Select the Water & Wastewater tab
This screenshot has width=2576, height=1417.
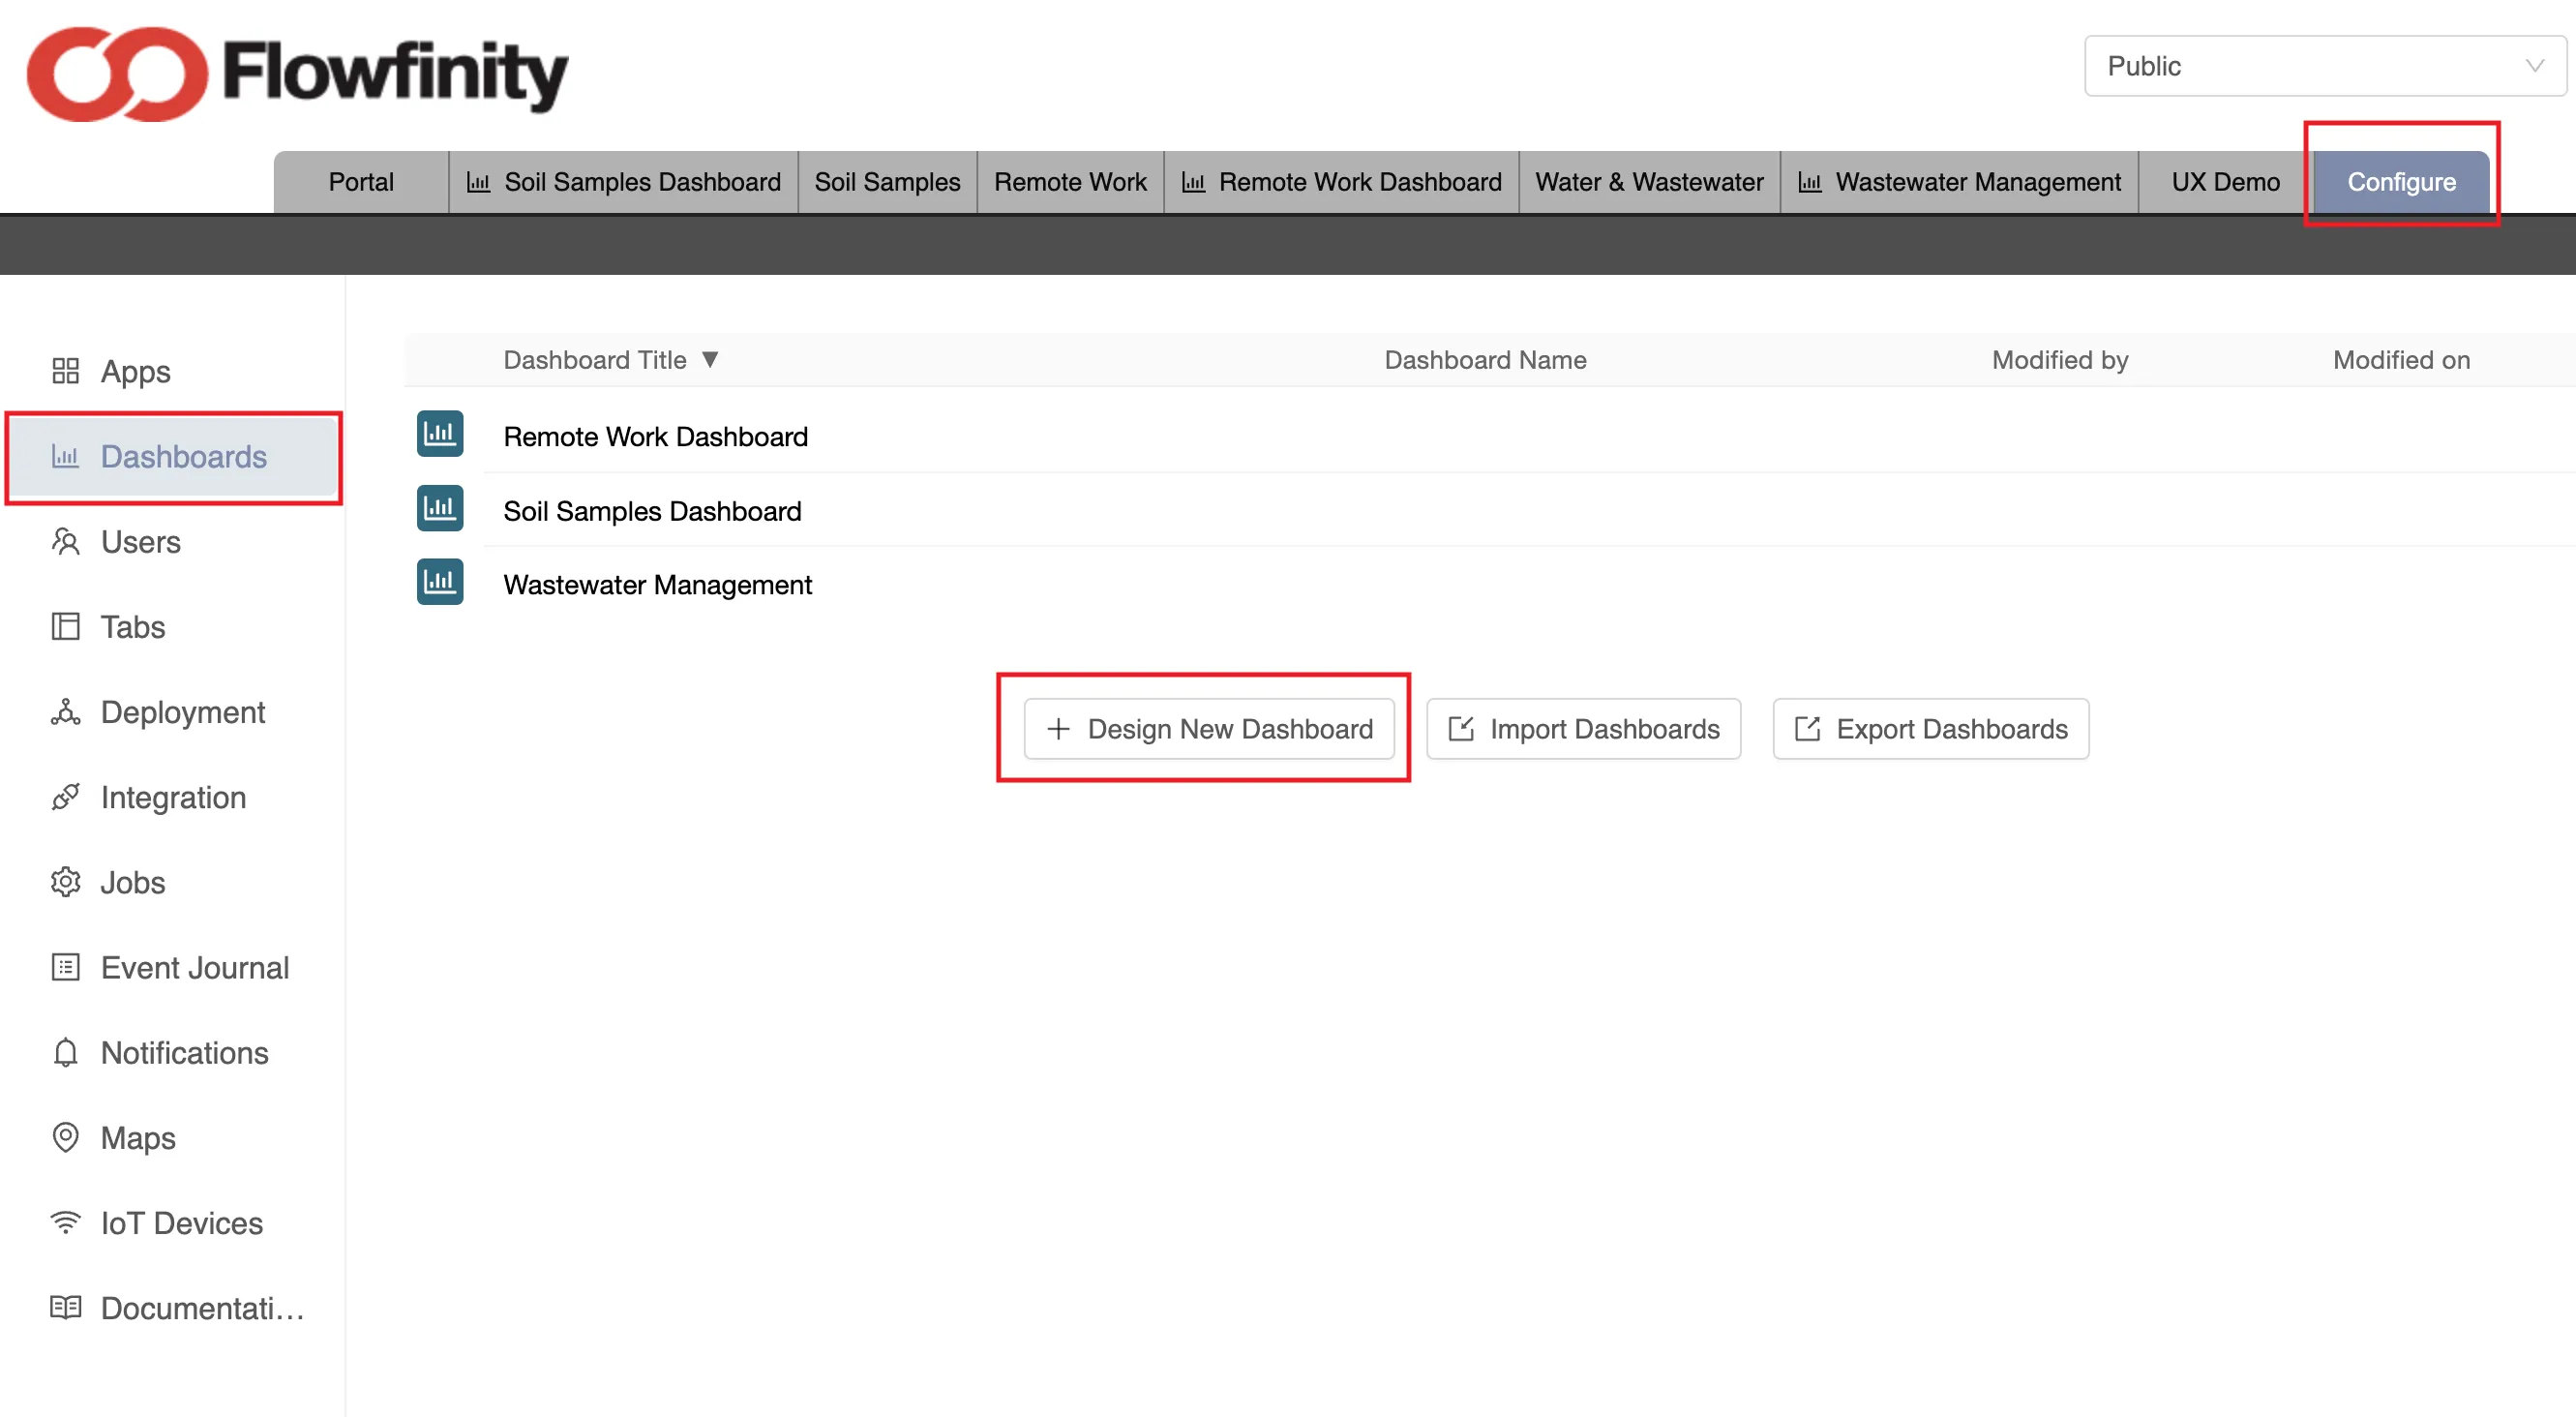pos(1649,182)
